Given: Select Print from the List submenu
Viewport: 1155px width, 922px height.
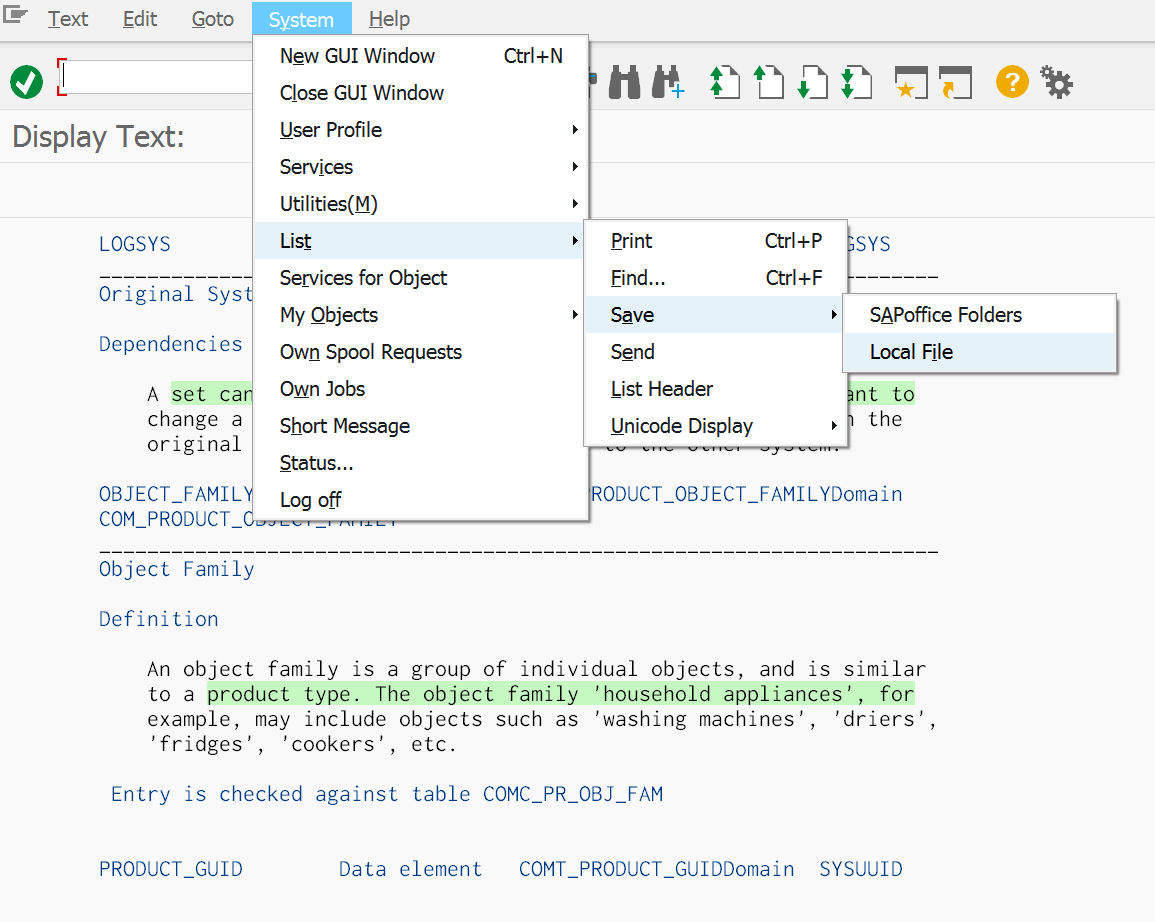Looking at the screenshot, I should pyautogui.click(x=632, y=241).
